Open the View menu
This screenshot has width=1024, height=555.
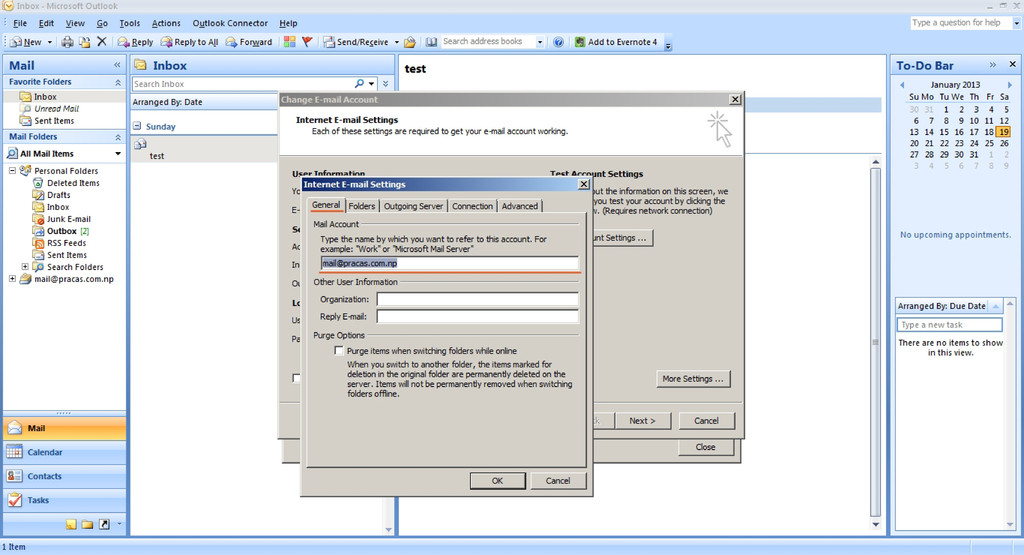(75, 23)
